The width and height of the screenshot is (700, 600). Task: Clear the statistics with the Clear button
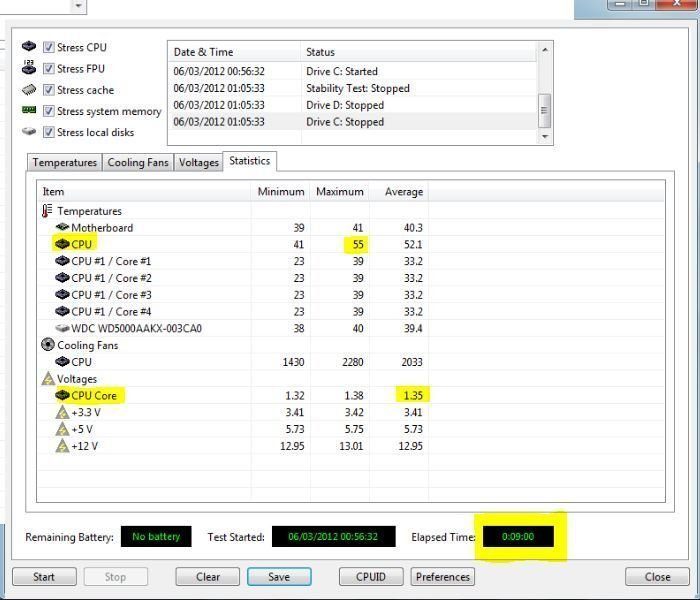208,577
